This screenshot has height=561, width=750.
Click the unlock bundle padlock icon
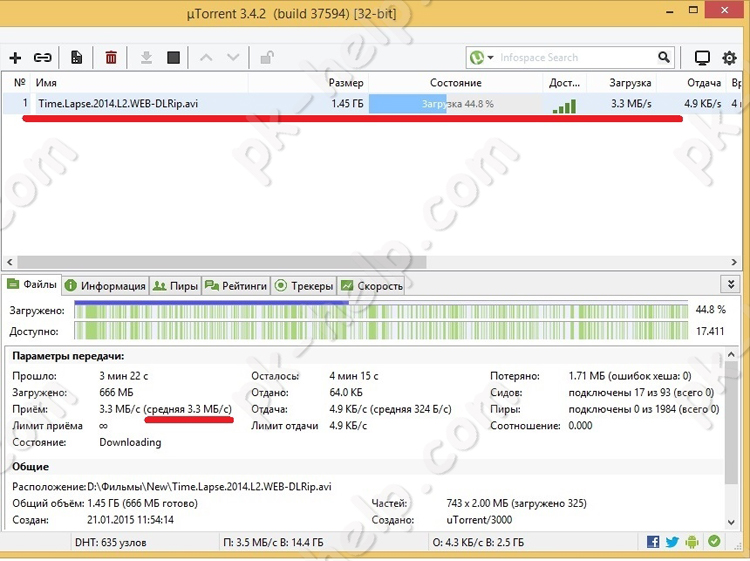coord(267,58)
